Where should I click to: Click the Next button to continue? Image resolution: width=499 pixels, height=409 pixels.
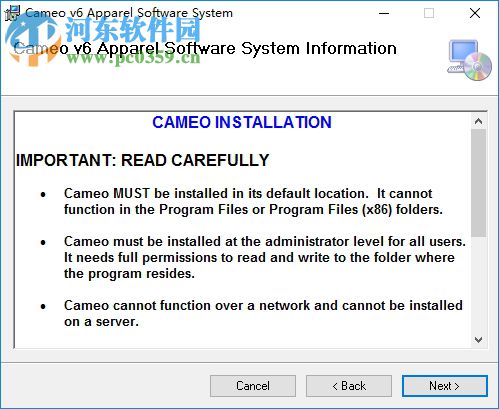click(x=445, y=386)
